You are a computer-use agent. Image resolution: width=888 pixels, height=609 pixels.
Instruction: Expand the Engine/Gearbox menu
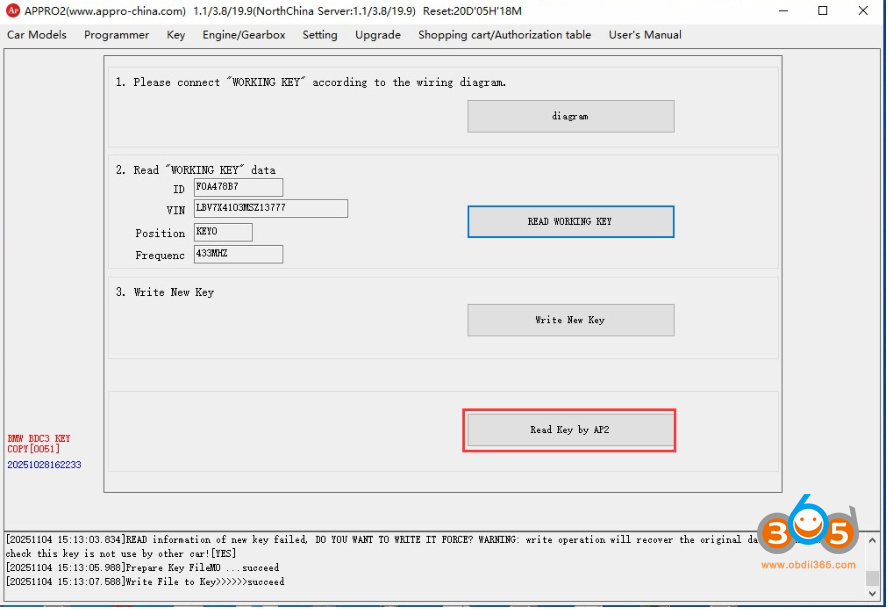click(x=243, y=35)
